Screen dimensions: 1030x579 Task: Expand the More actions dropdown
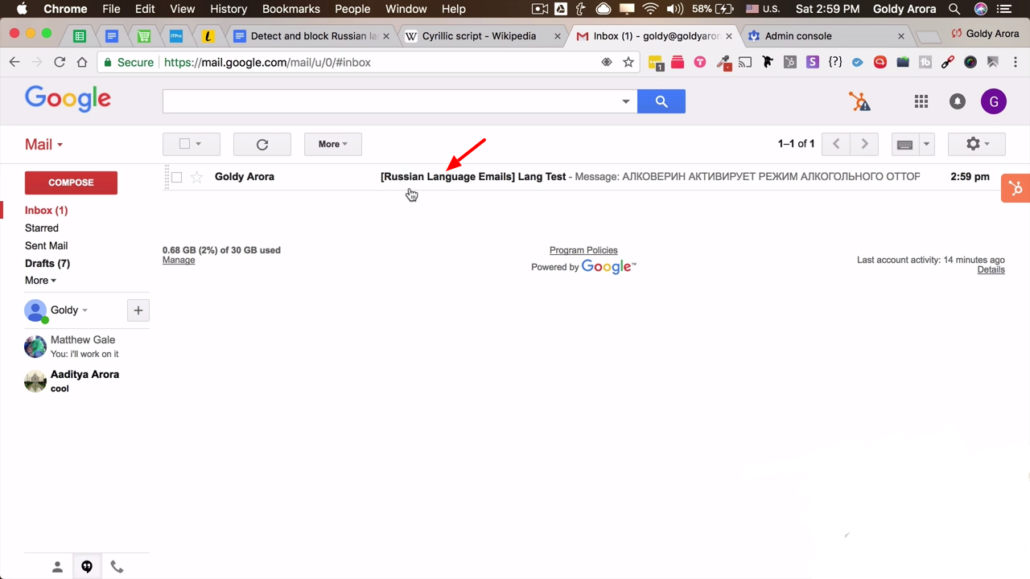tap(332, 144)
